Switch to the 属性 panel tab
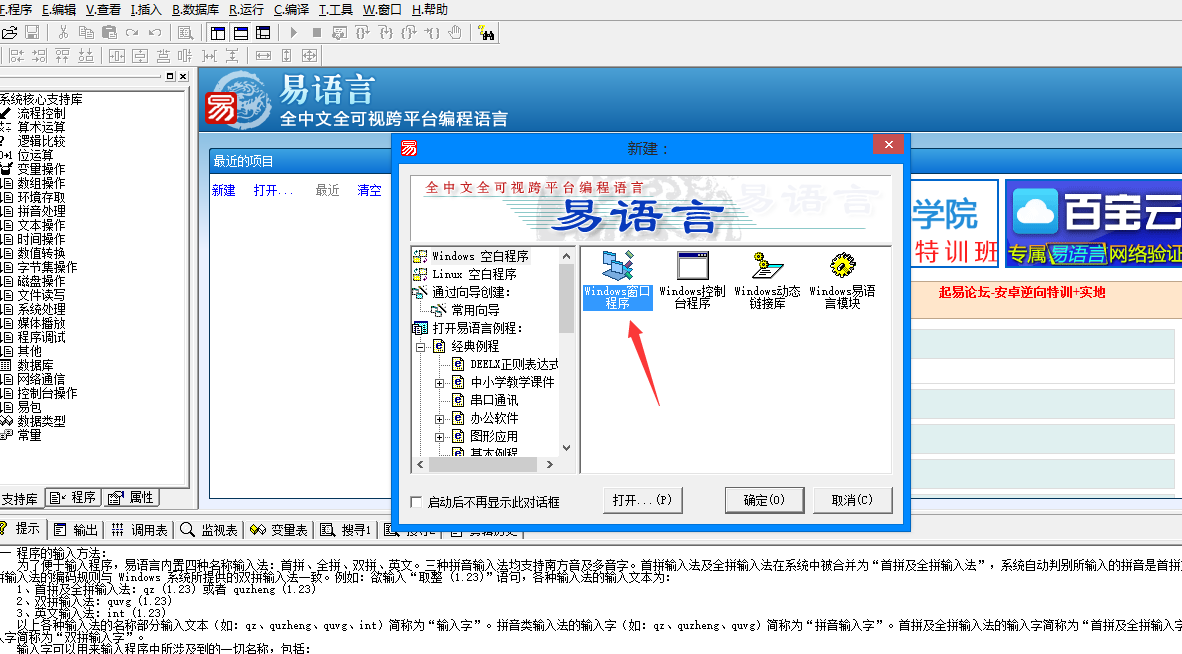Image resolution: width=1182 pixels, height=654 pixels. pyautogui.click(x=131, y=498)
